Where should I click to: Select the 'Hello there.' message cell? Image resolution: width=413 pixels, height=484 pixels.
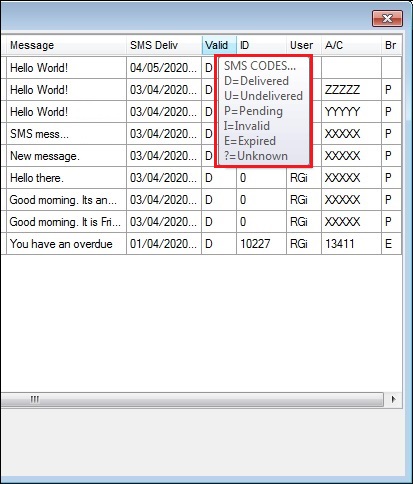(x=66, y=178)
